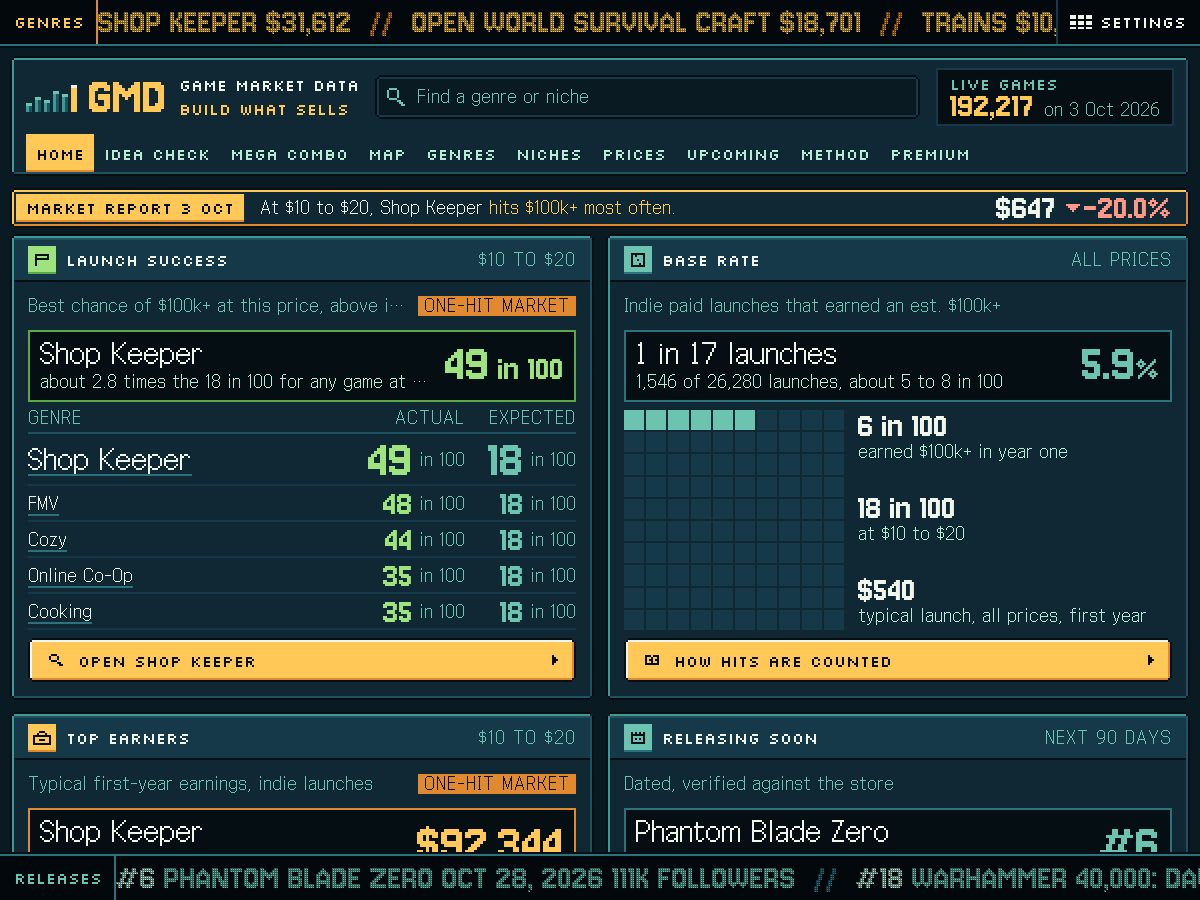Open the Home tab
1200x900 pixels.
(x=60, y=154)
